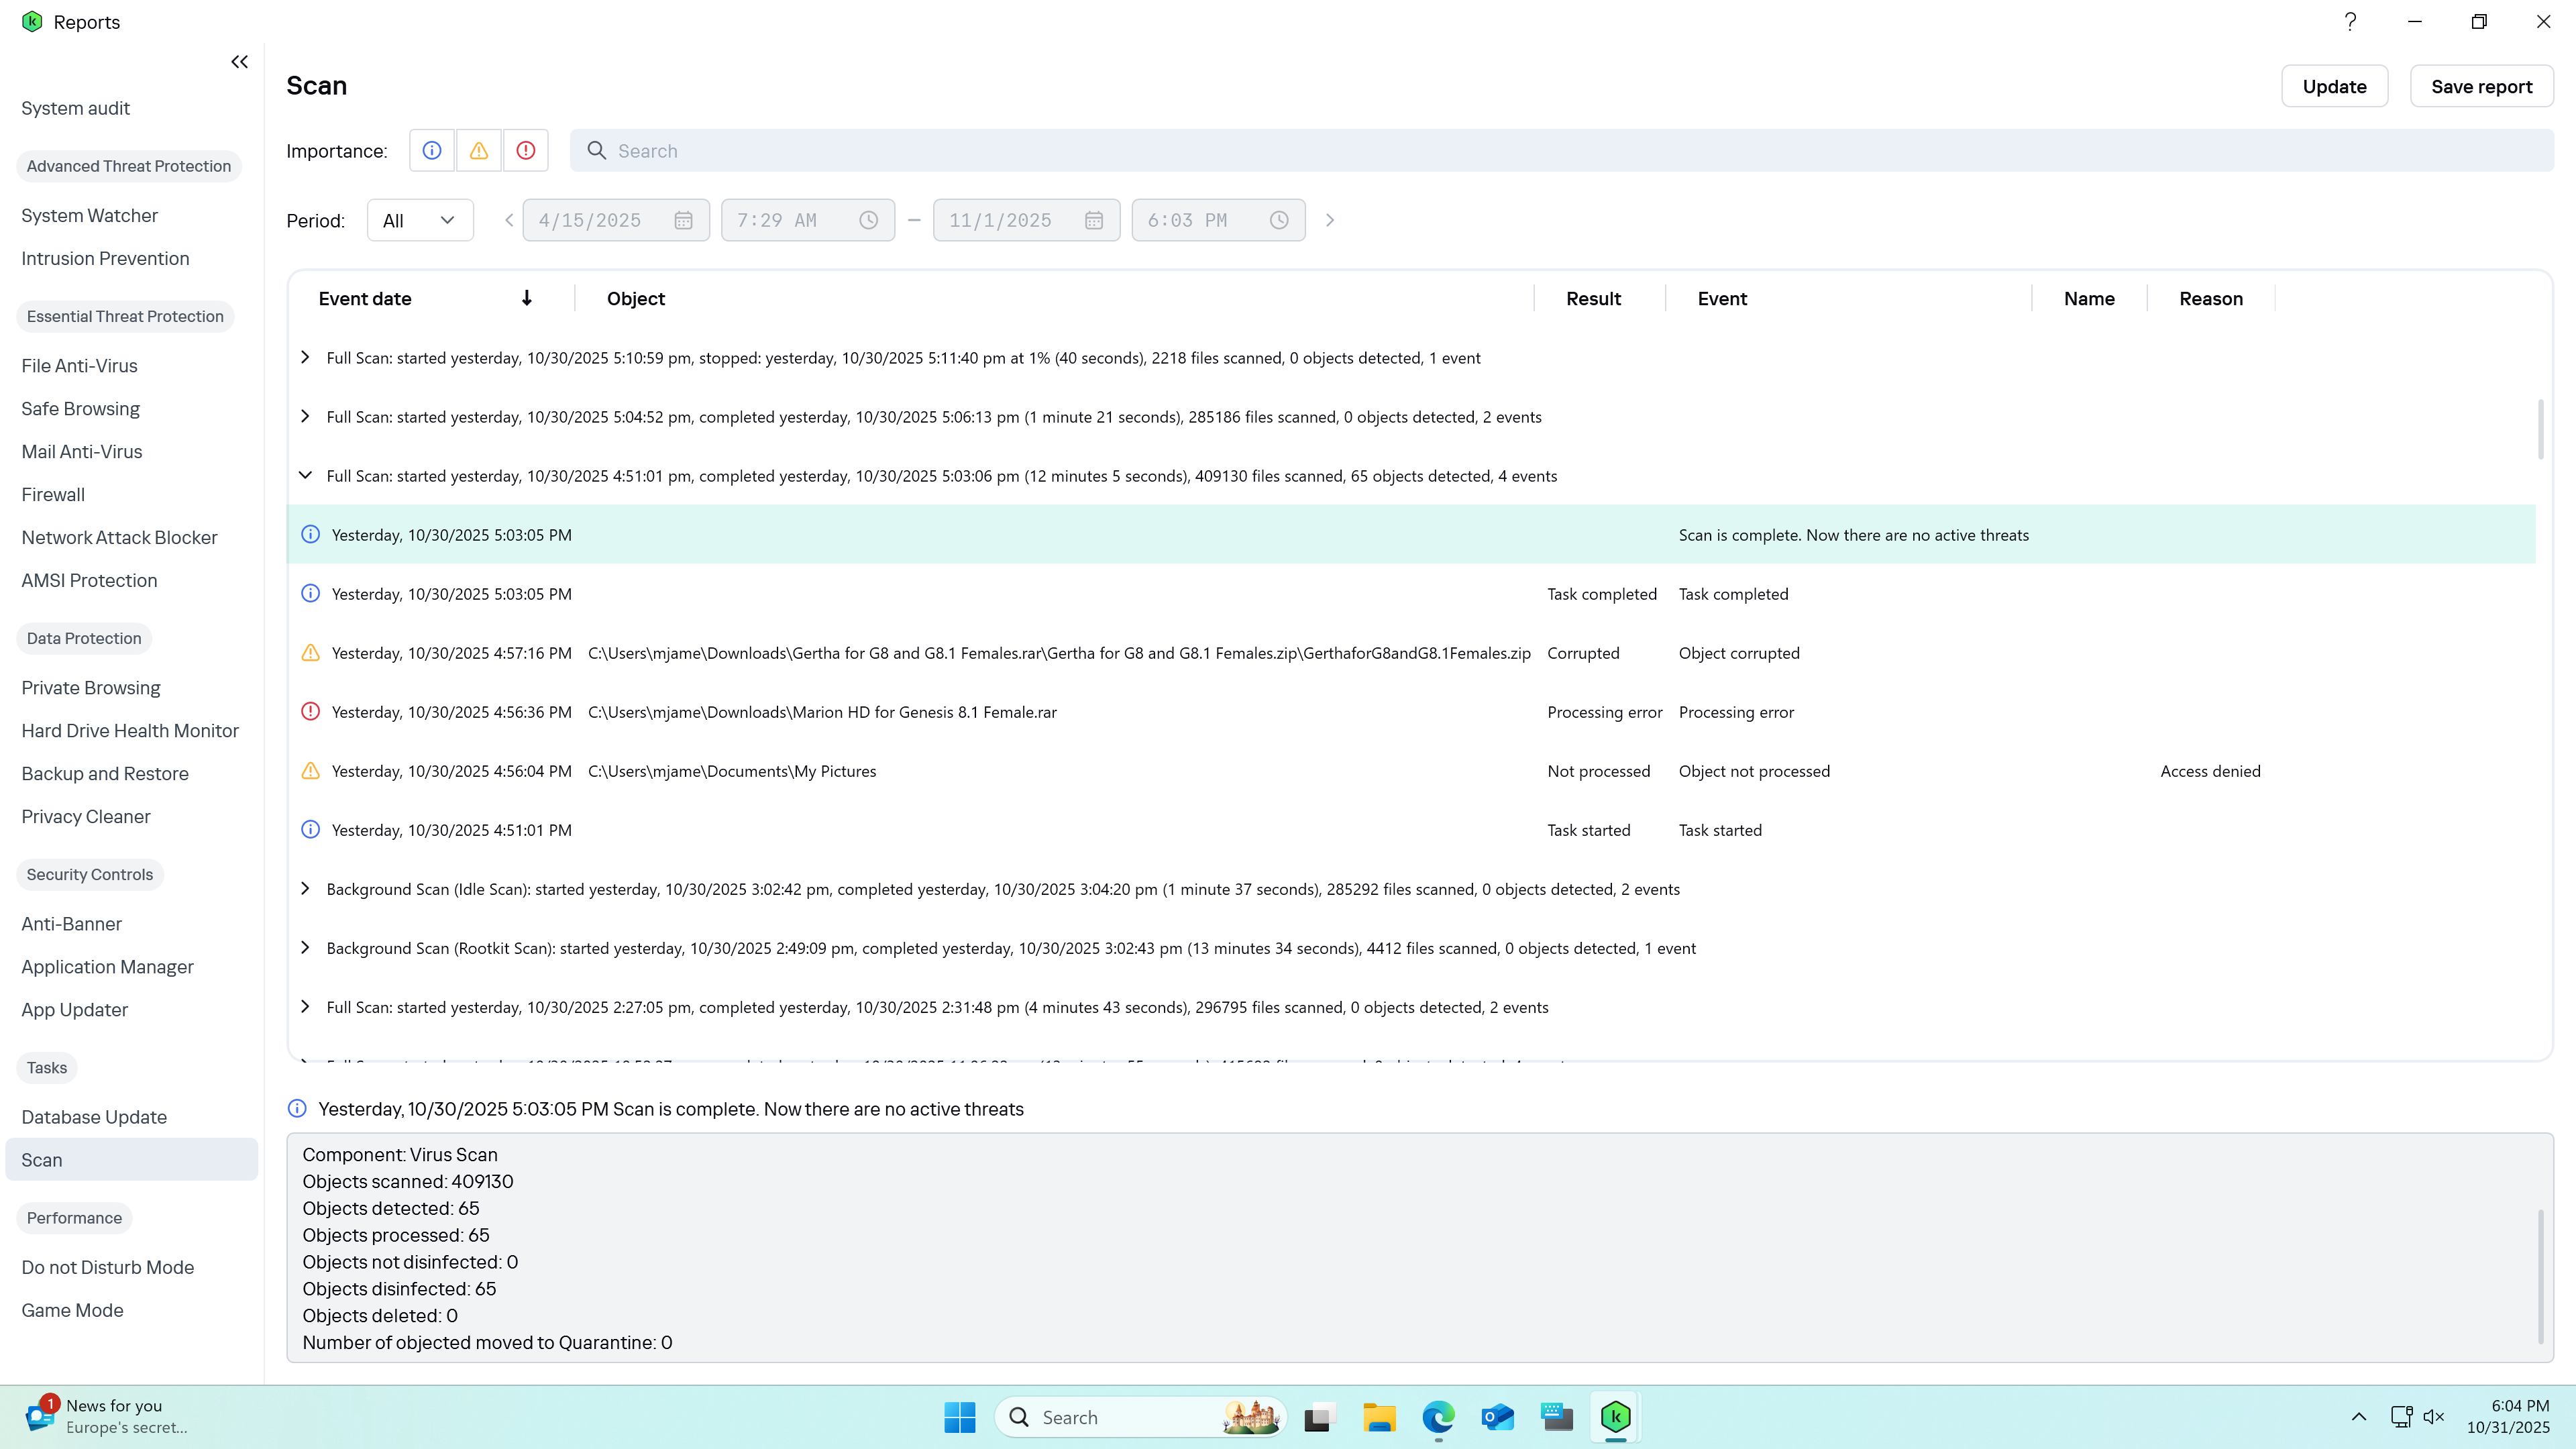This screenshot has height=1449, width=2576.
Task: Click the Event date sort arrow
Action: [x=527, y=298]
